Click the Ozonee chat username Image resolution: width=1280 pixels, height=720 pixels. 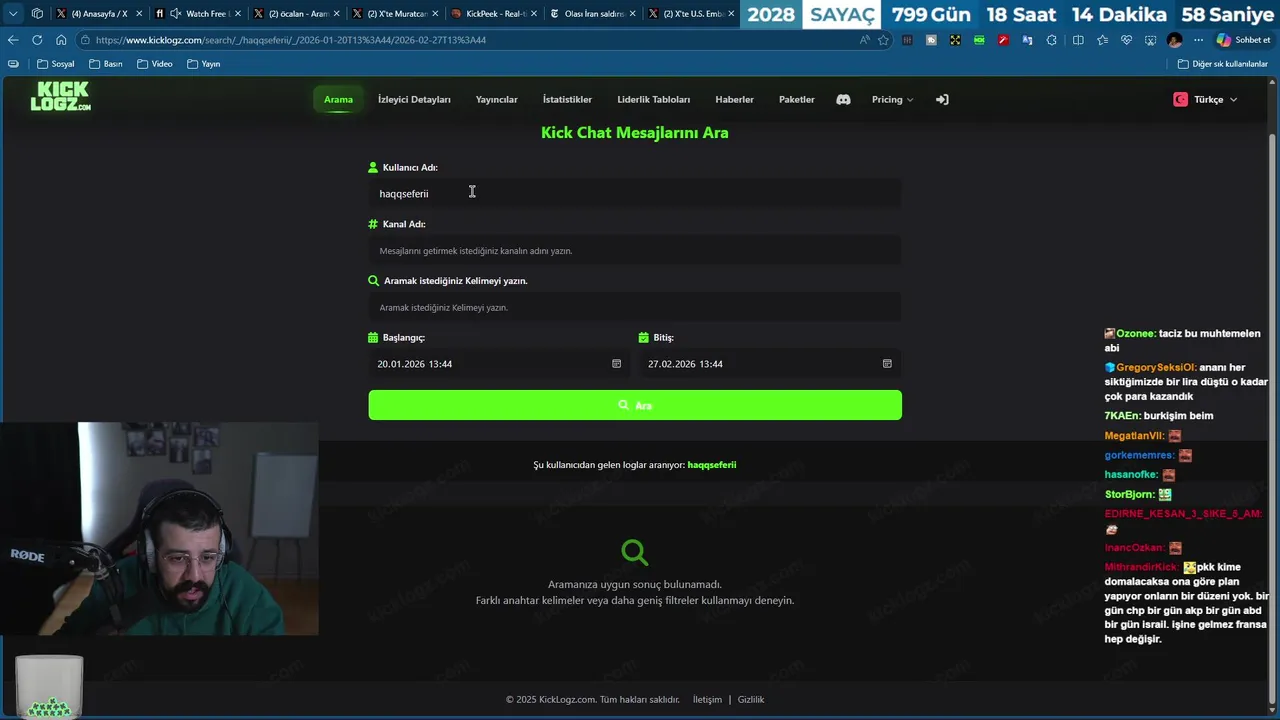coord(1135,334)
